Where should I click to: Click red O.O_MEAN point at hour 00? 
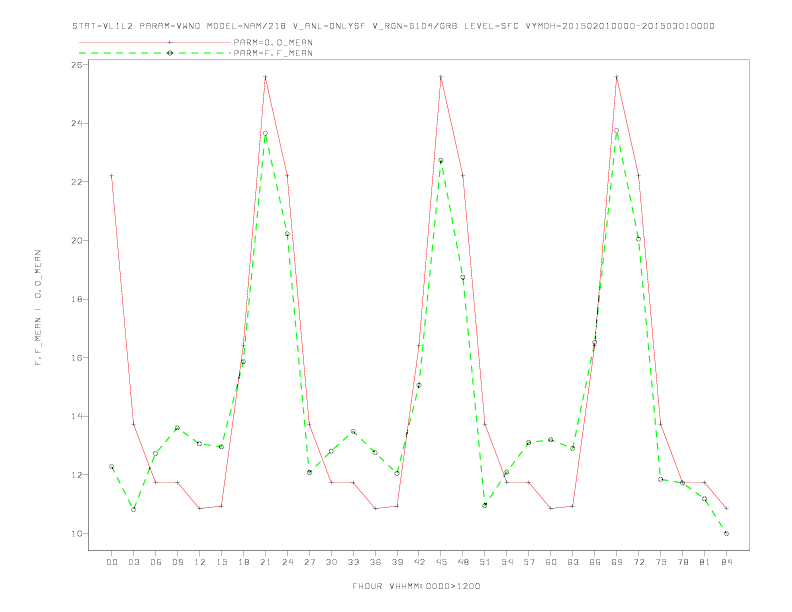click(x=112, y=176)
